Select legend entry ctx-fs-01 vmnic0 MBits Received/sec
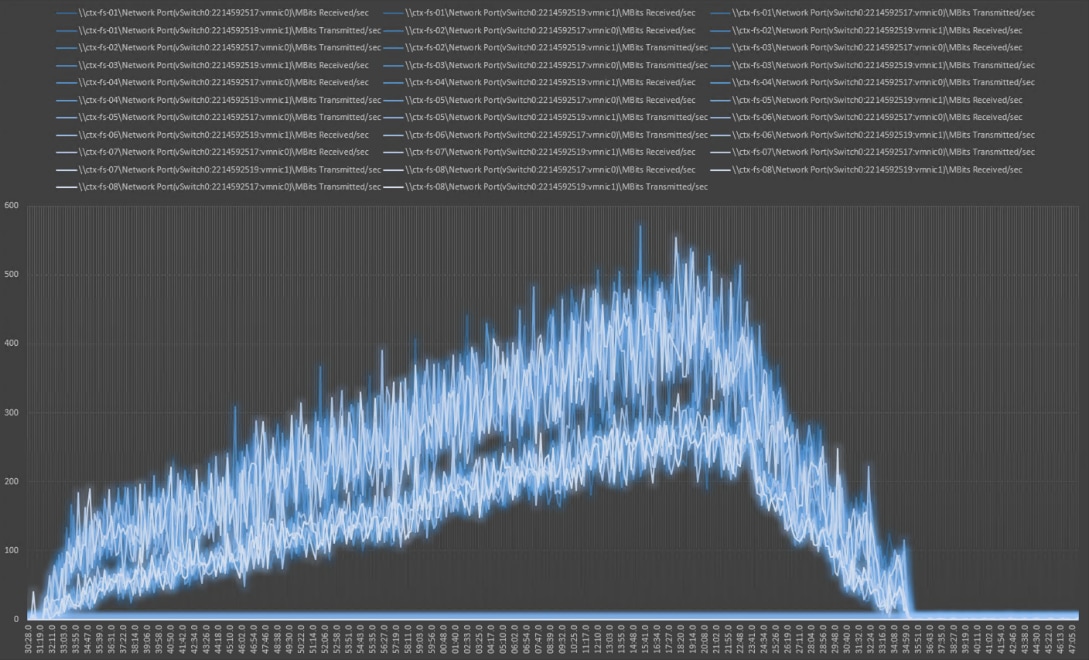 [x=213, y=13]
